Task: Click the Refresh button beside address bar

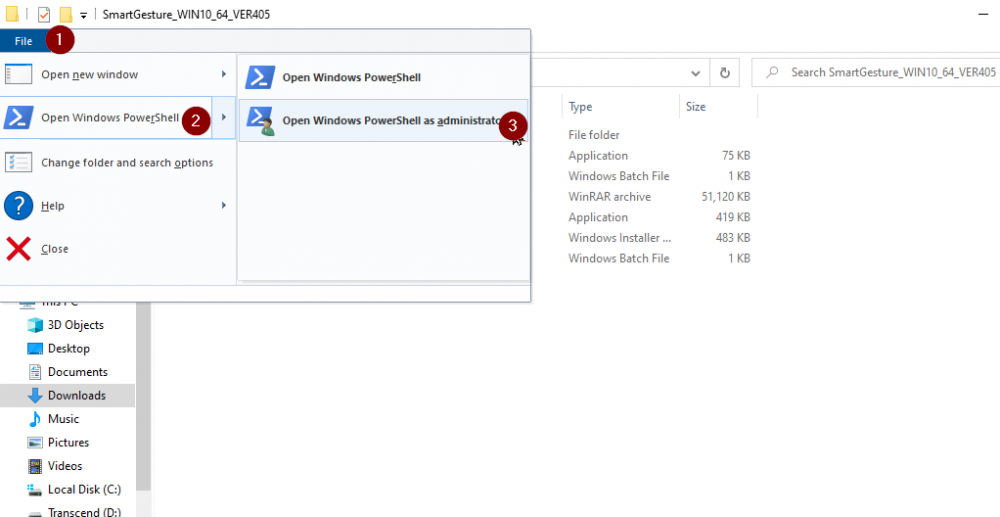Action: (724, 73)
